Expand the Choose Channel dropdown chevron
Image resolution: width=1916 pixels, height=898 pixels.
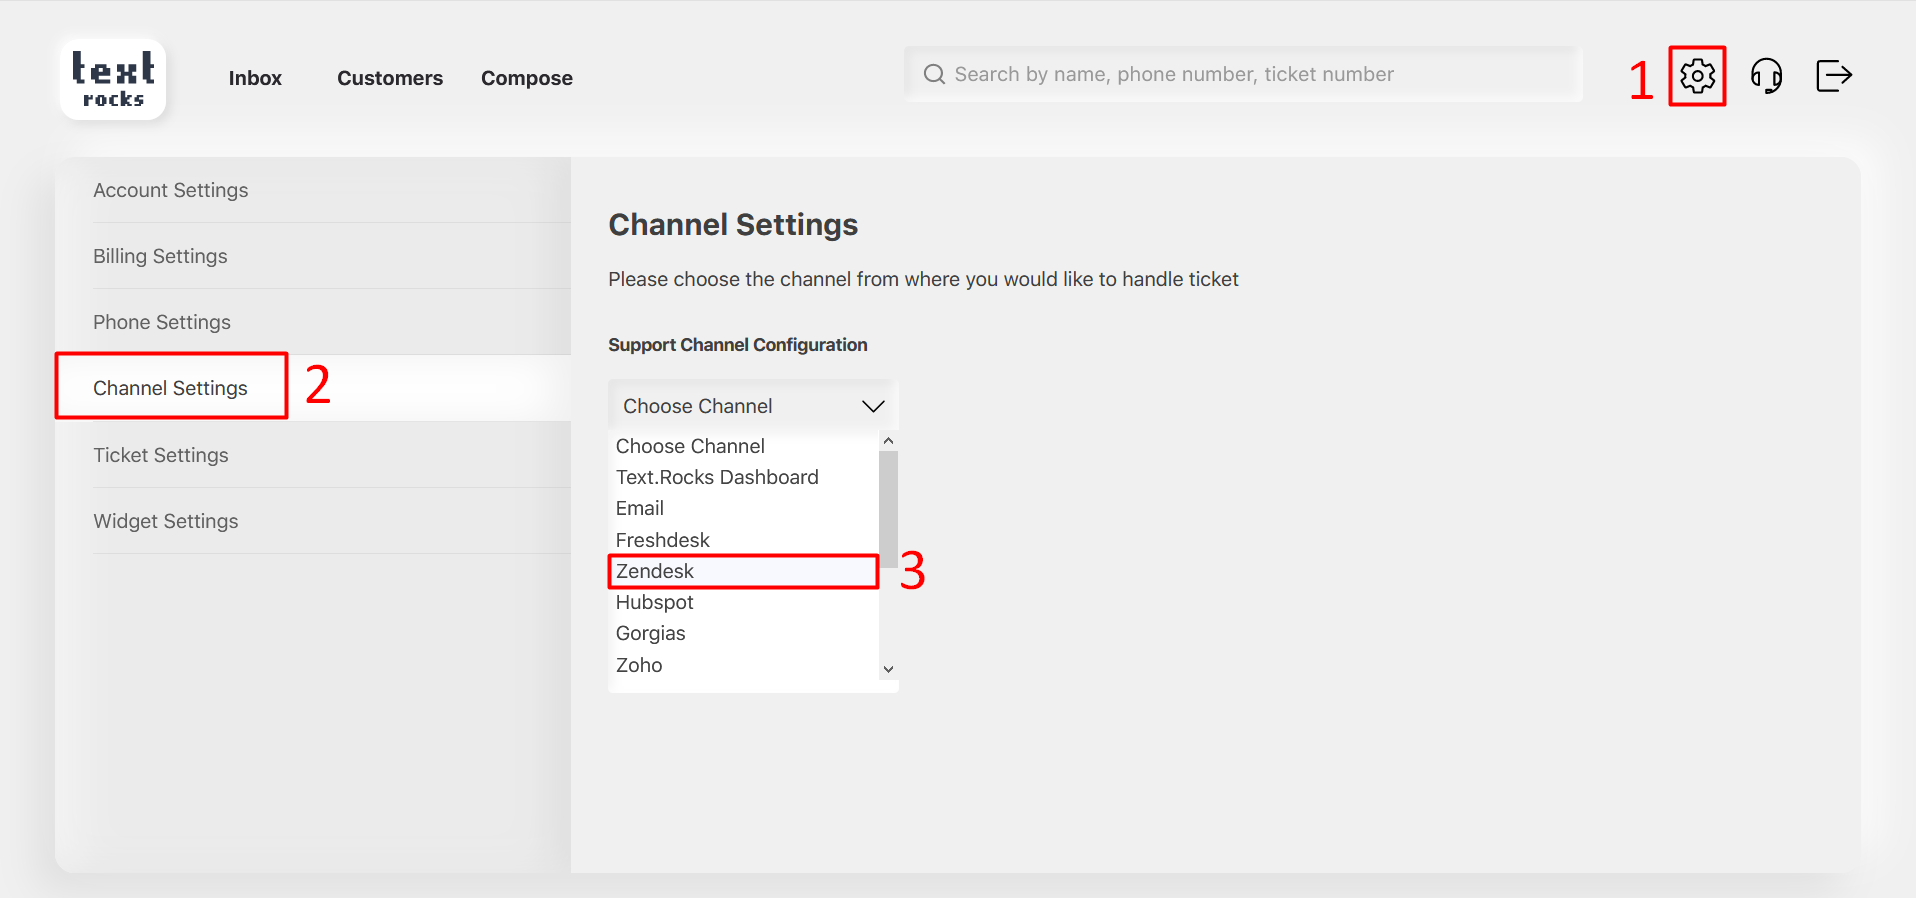[872, 406]
